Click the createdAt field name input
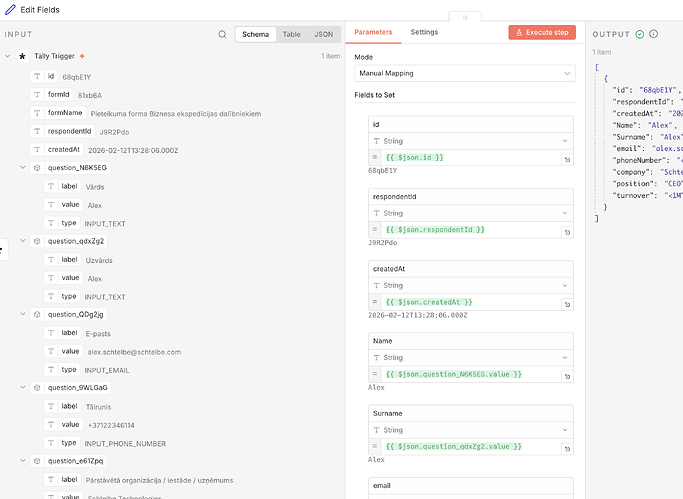The width and height of the screenshot is (683, 499). click(471, 269)
